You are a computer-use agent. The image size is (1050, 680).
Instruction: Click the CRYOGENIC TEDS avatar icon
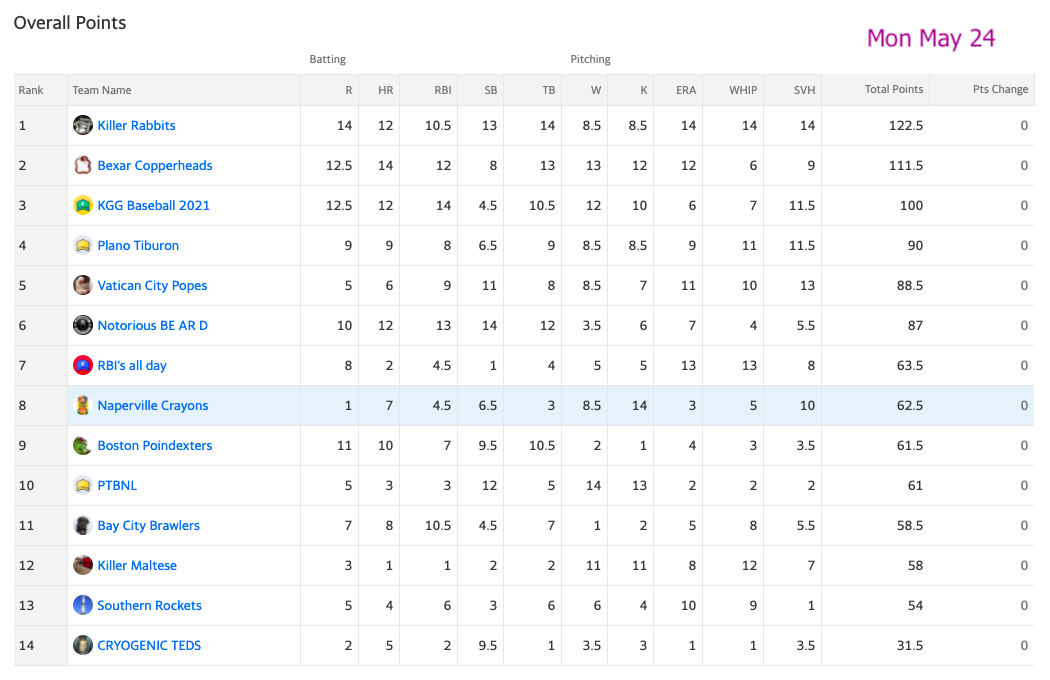(82, 645)
